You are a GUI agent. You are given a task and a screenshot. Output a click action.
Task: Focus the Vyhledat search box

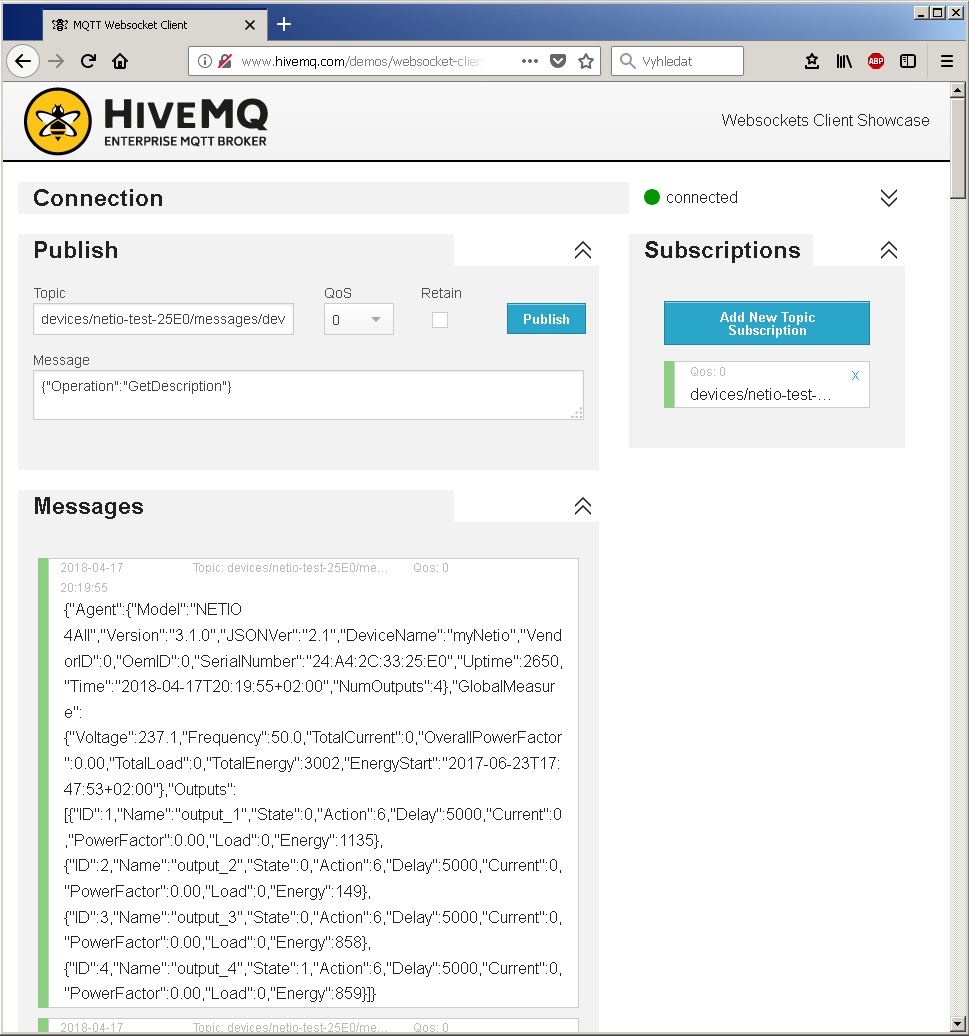coord(678,61)
